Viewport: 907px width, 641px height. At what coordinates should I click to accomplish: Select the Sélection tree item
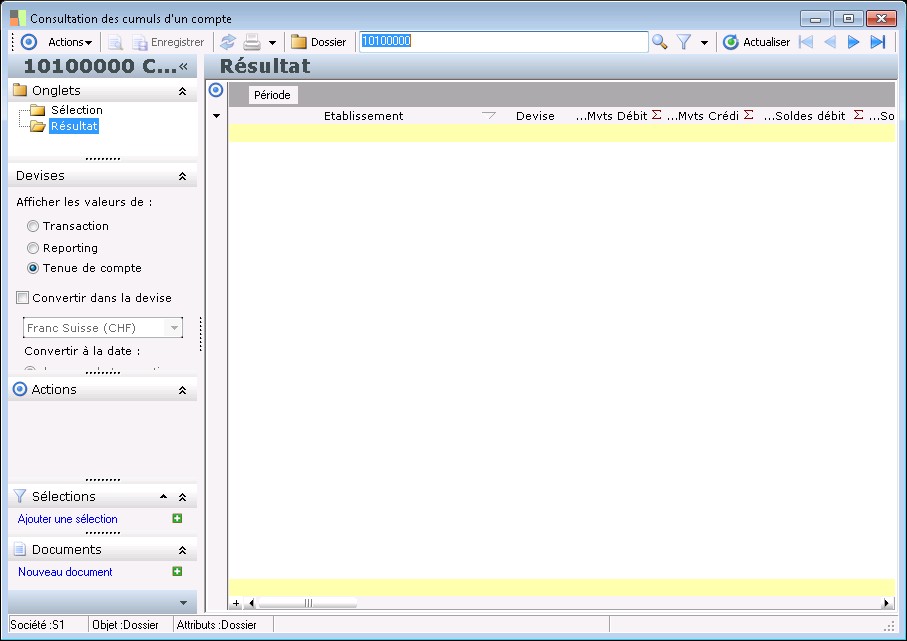pyautogui.click(x=76, y=110)
